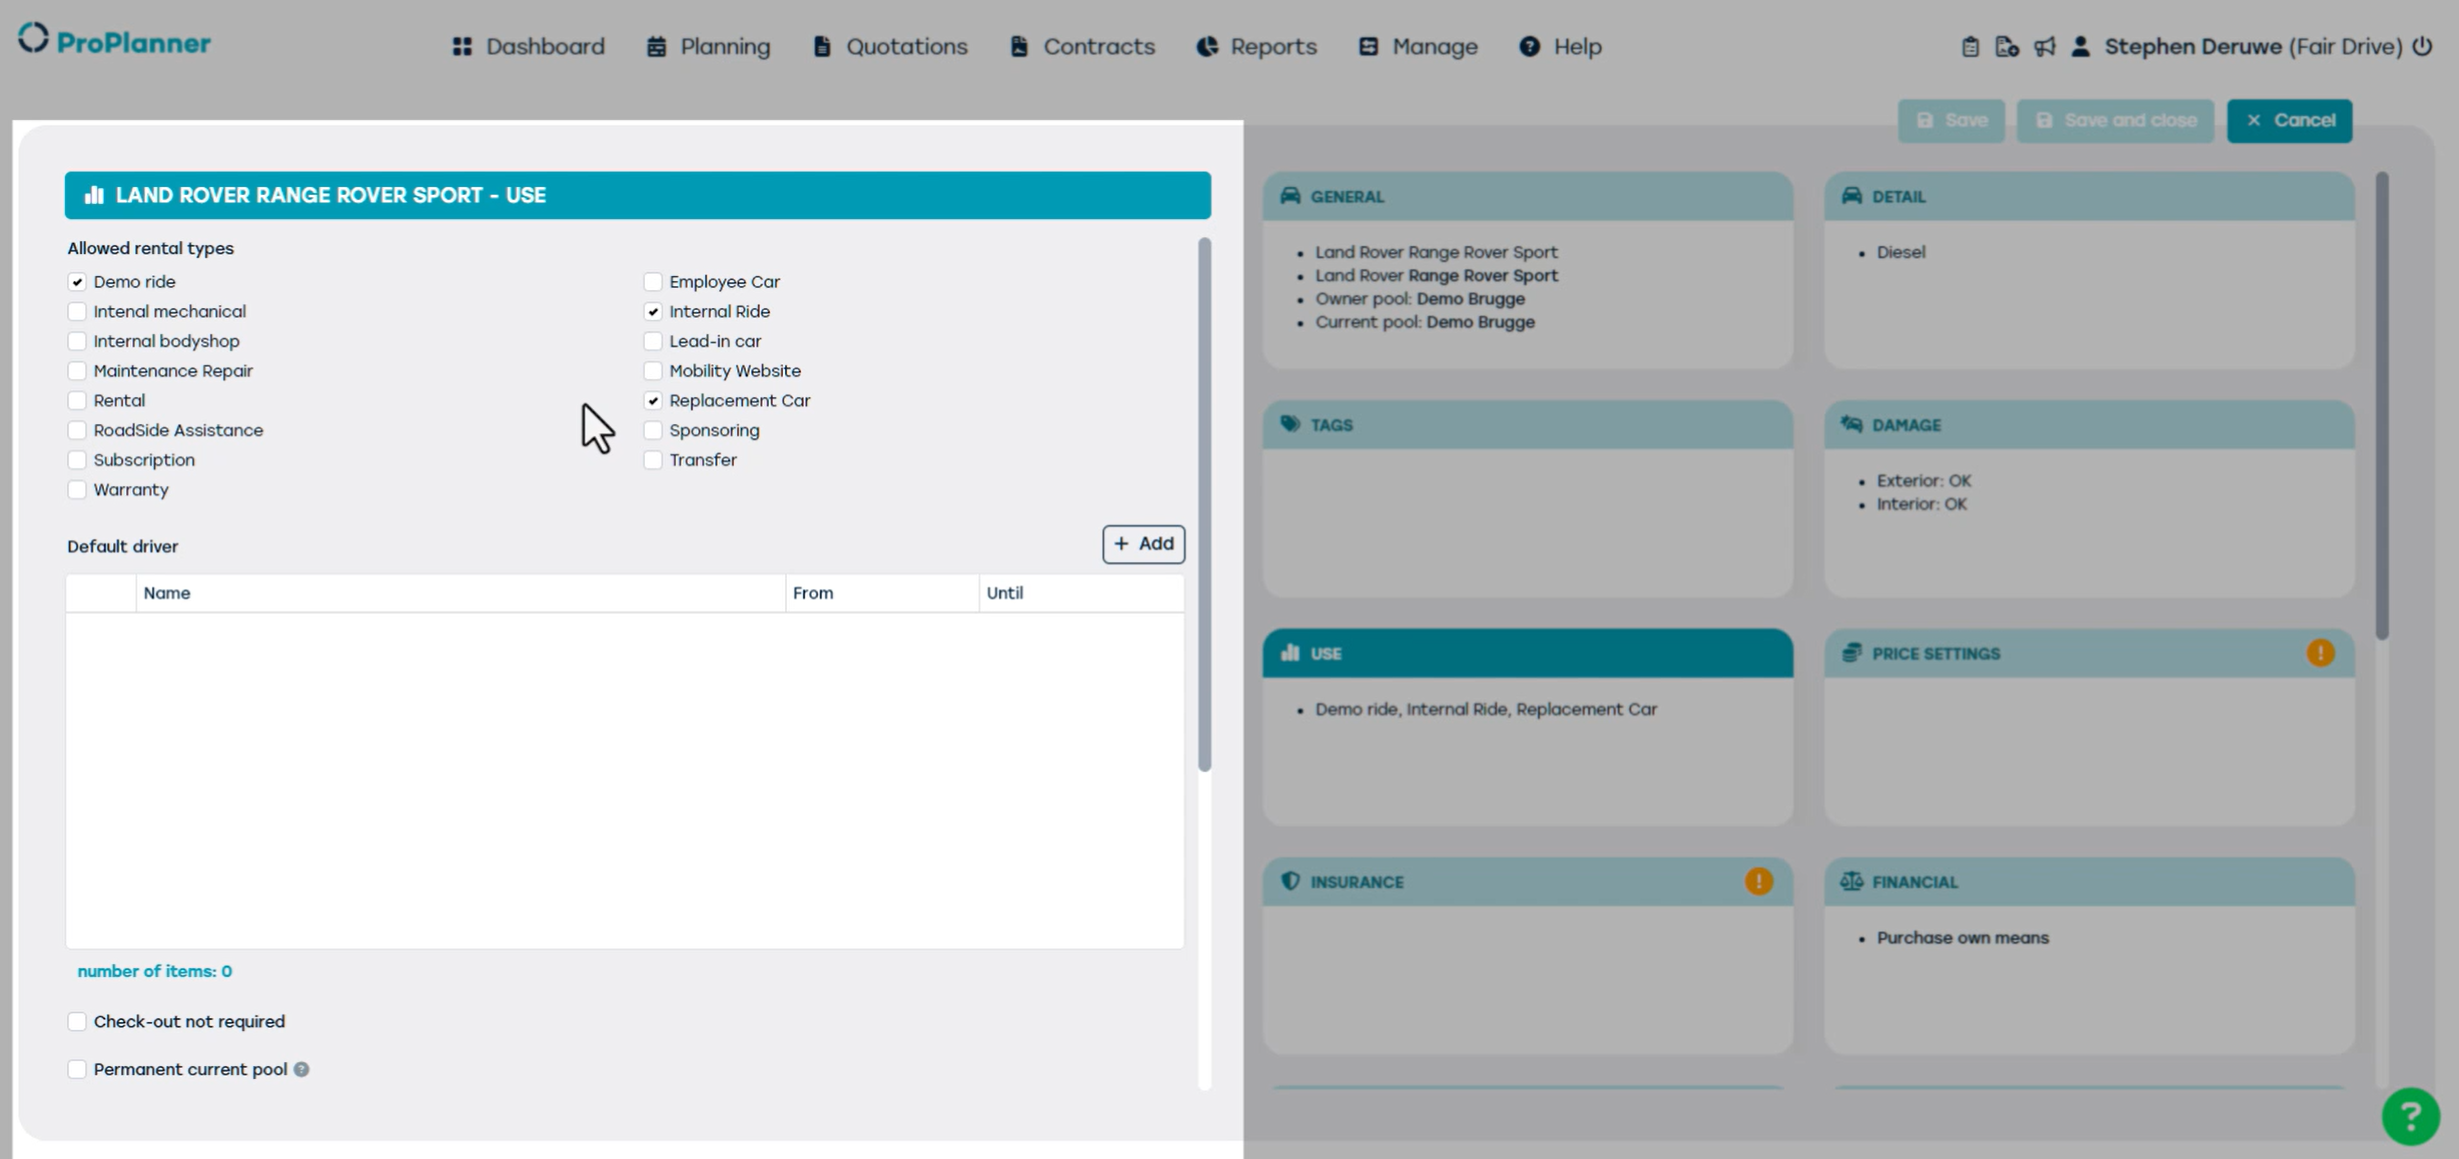The height and width of the screenshot is (1159, 2459).
Task: Click the megaphone announcements icon
Action: pyautogui.click(x=2044, y=47)
